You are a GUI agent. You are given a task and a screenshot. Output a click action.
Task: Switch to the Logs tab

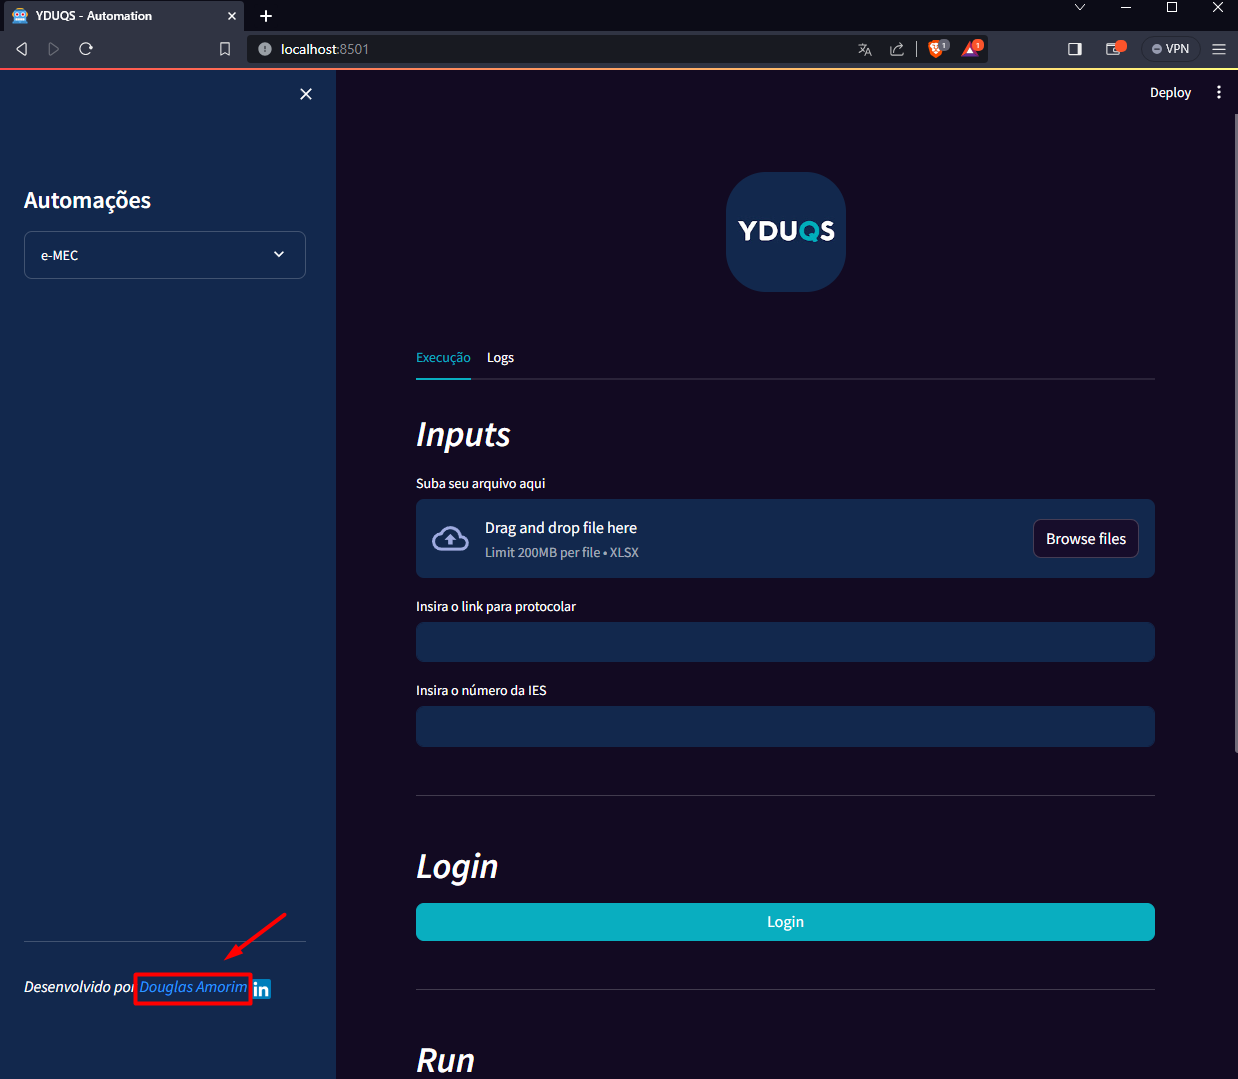500,358
